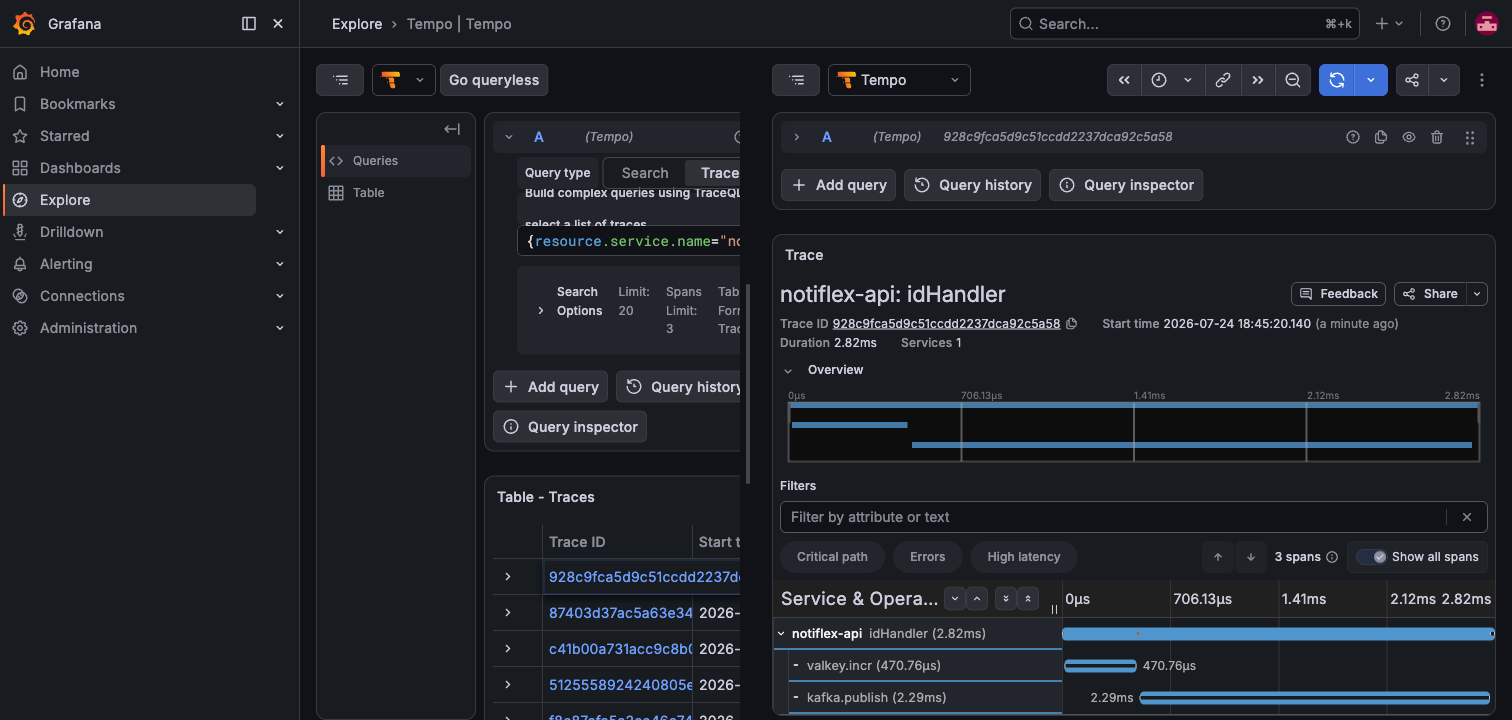
Task: Open Home from the sidebar
Action: 59,72
